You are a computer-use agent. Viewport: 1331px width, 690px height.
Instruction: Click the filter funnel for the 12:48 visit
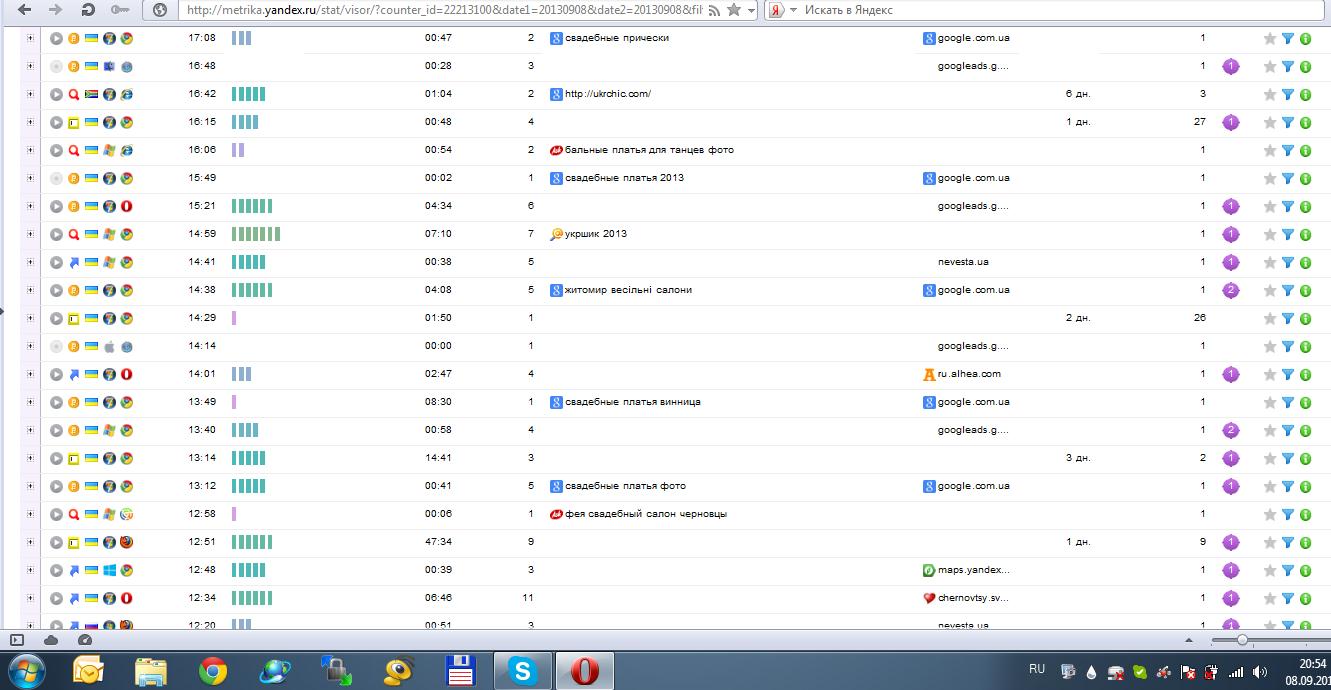tap(1288, 570)
